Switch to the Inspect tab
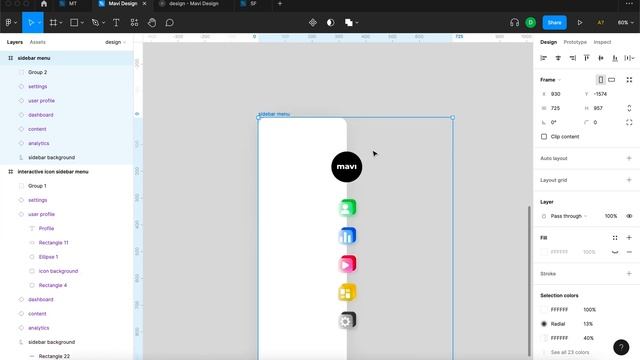 point(602,42)
